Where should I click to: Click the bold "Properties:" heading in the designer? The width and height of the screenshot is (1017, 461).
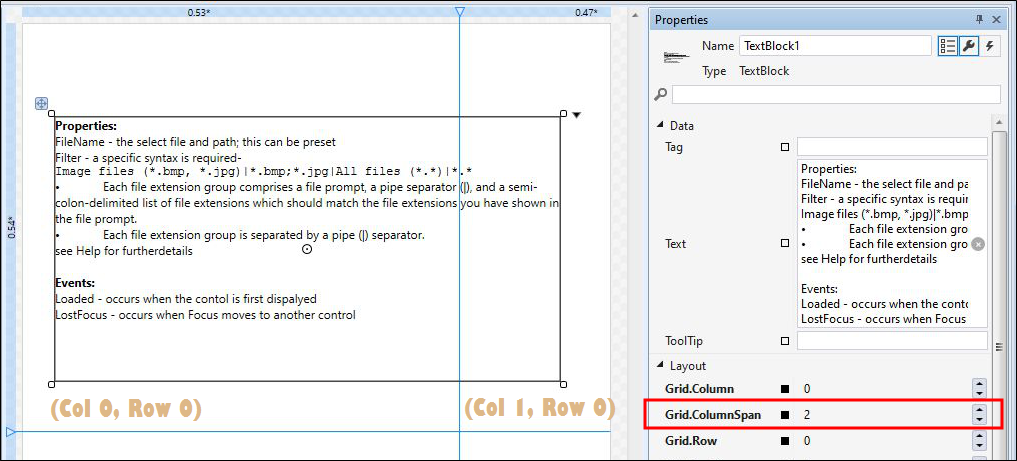(x=86, y=126)
